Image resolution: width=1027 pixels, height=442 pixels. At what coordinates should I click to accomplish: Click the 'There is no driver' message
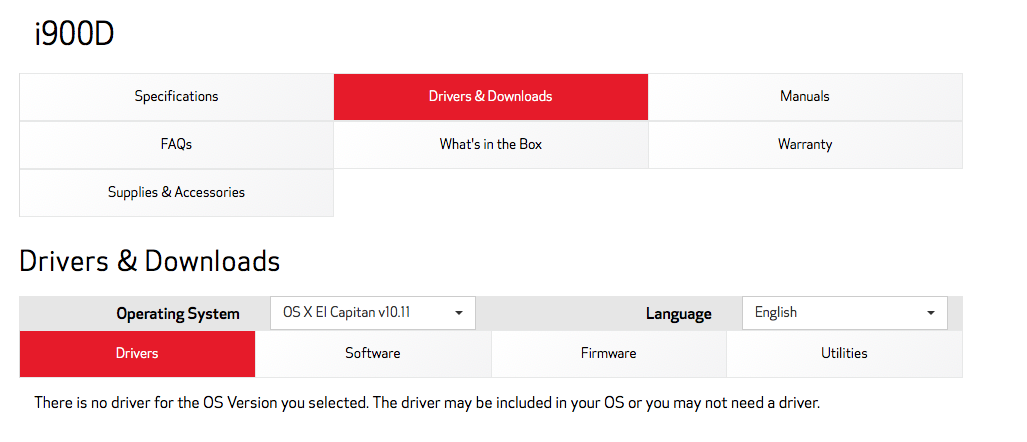click(427, 403)
